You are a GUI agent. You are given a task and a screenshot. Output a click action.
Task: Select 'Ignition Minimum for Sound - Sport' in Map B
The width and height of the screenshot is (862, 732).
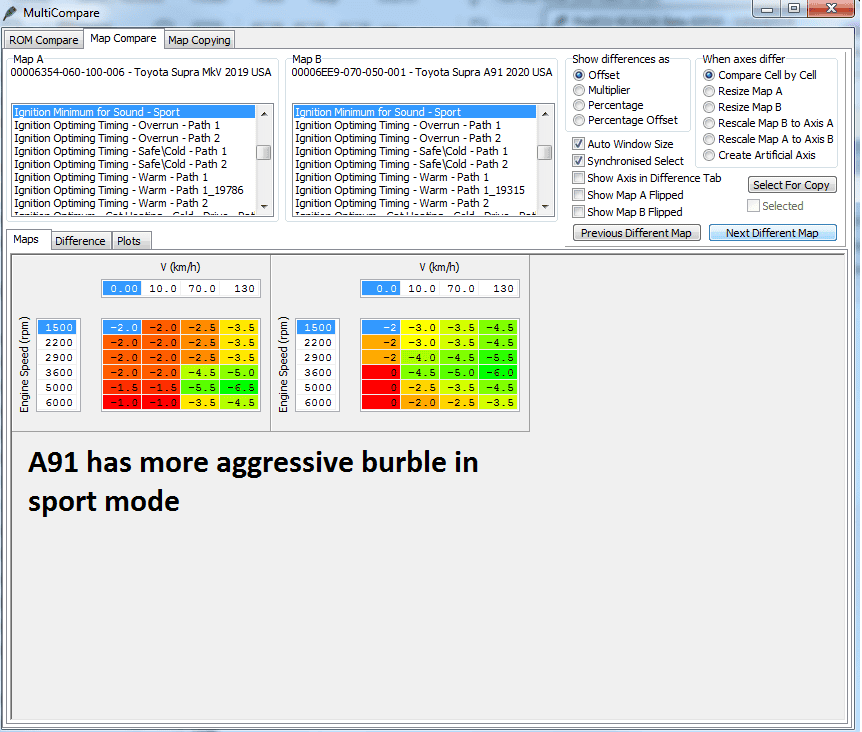coord(415,112)
